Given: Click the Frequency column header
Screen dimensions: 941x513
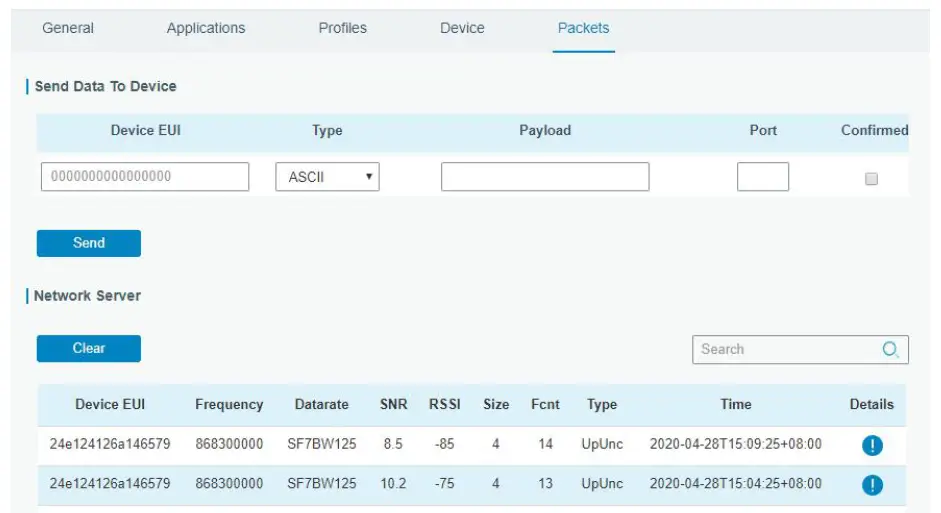Looking at the screenshot, I should click(229, 404).
